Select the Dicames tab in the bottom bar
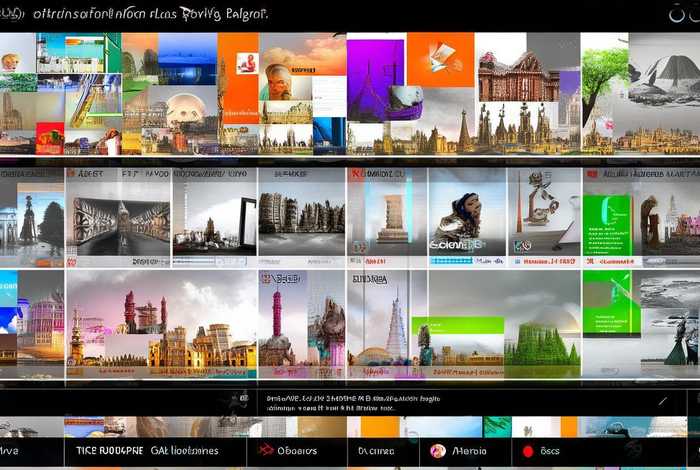Image resolution: width=700 pixels, height=470 pixels. 377,451
